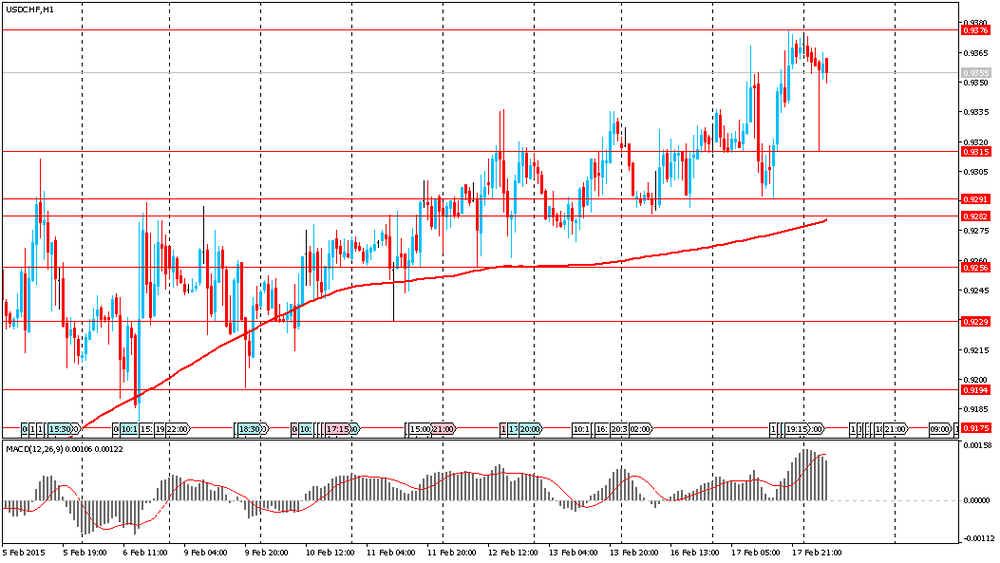Click the 15:30 news event marker
The width and height of the screenshot is (1000, 563).
[x=60, y=429]
